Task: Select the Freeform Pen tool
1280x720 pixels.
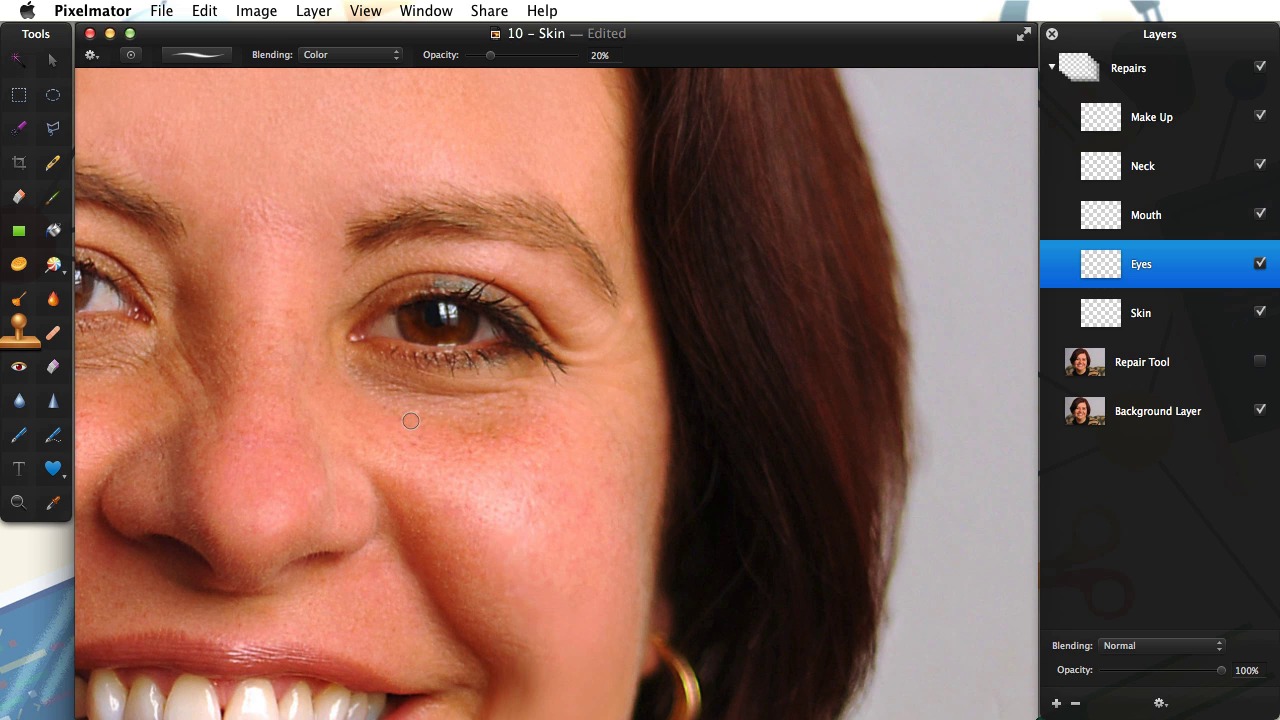Action: click(x=52, y=435)
